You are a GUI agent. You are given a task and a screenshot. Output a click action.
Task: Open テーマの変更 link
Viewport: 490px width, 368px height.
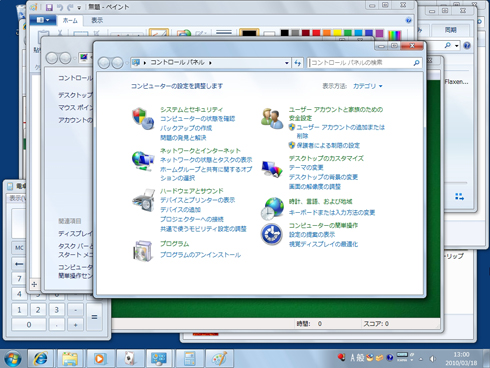pos(306,167)
